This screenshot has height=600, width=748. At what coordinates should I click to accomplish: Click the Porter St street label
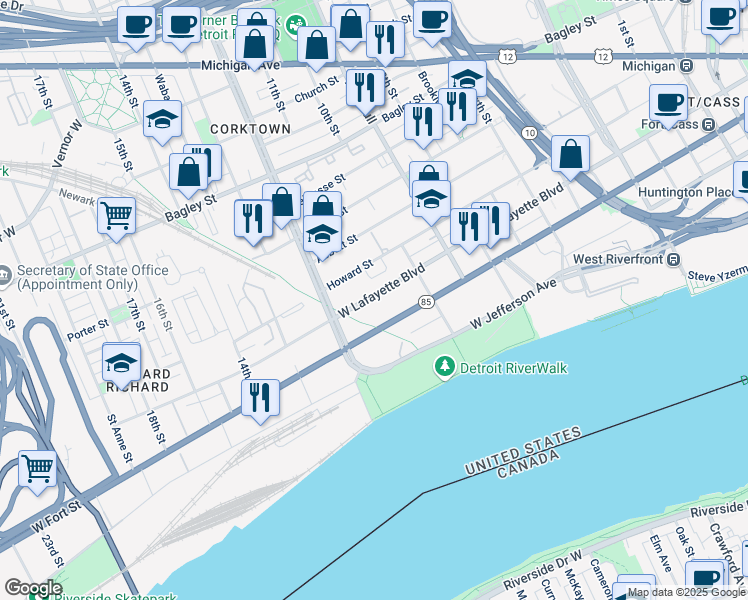pyautogui.click(x=88, y=330)
